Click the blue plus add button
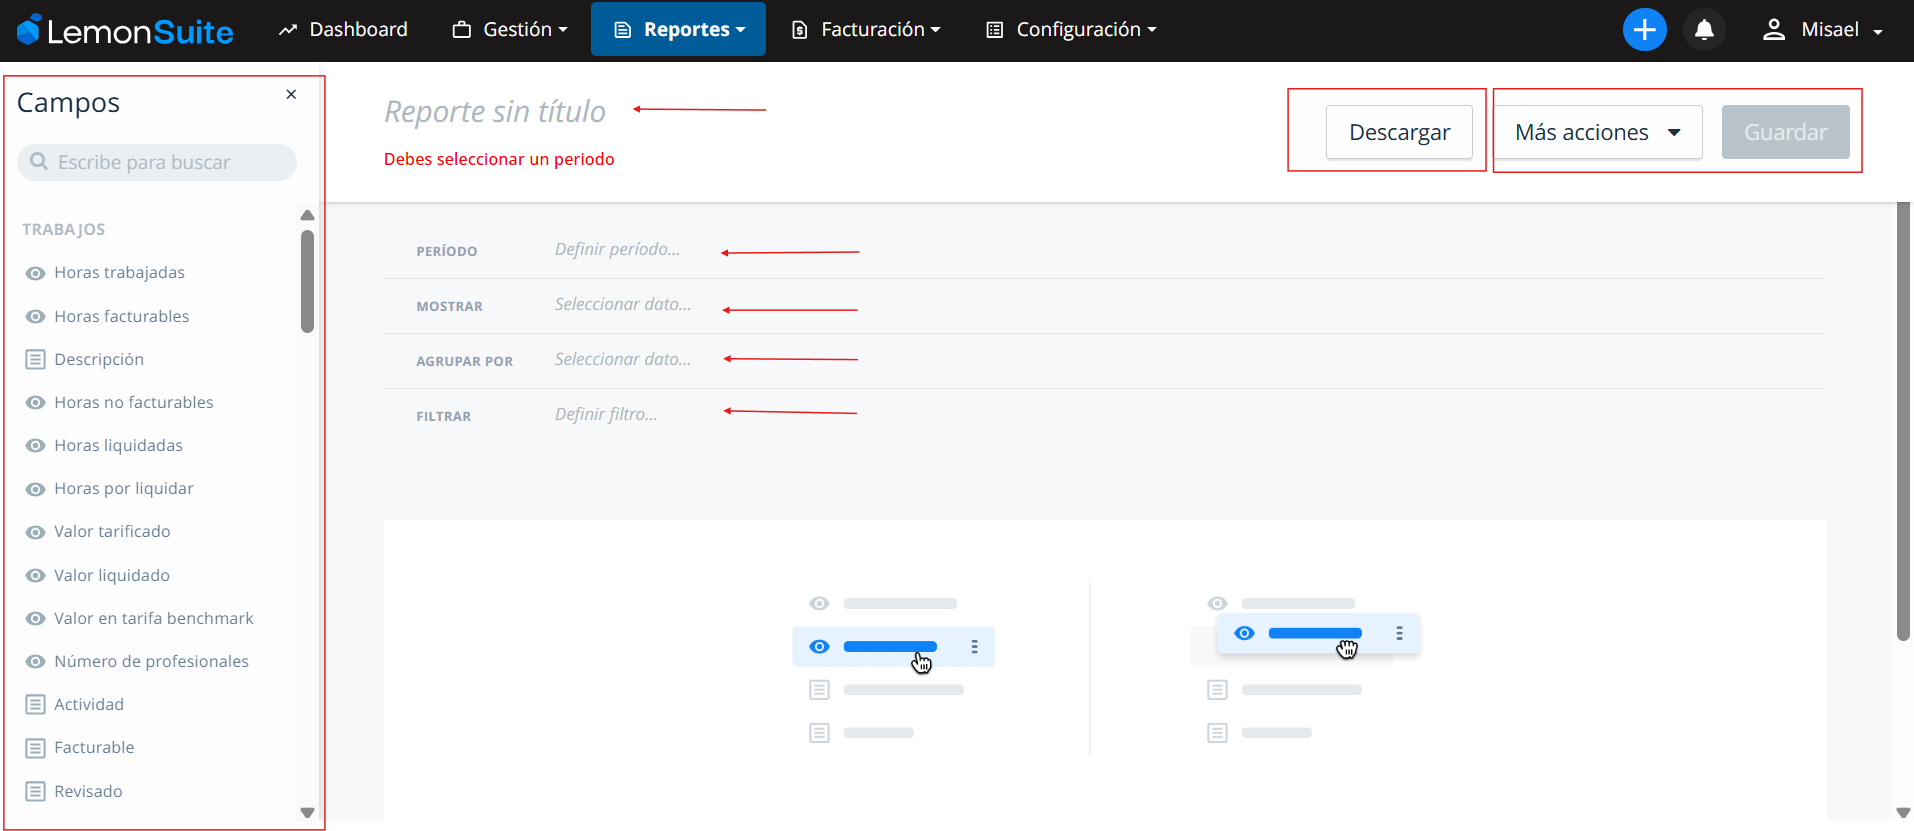 (1645, 30)
